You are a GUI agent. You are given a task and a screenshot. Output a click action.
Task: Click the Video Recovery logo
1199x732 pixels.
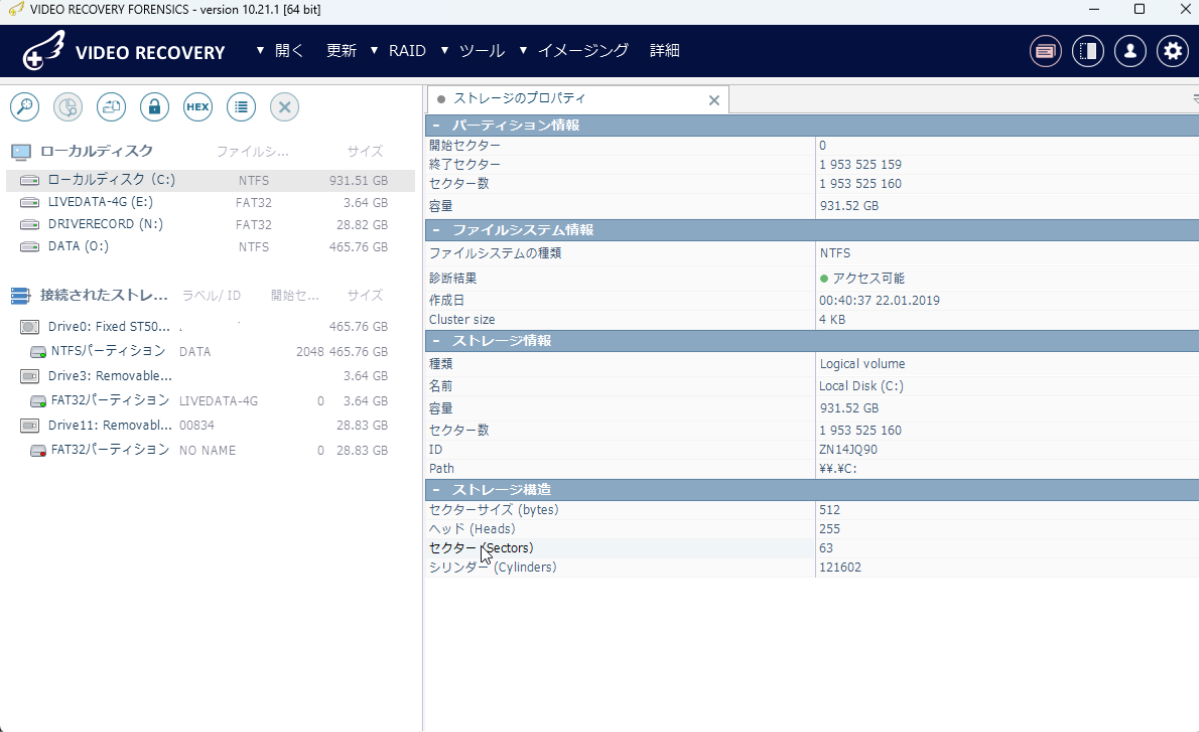pyautogui.click(x=125, y=51)
